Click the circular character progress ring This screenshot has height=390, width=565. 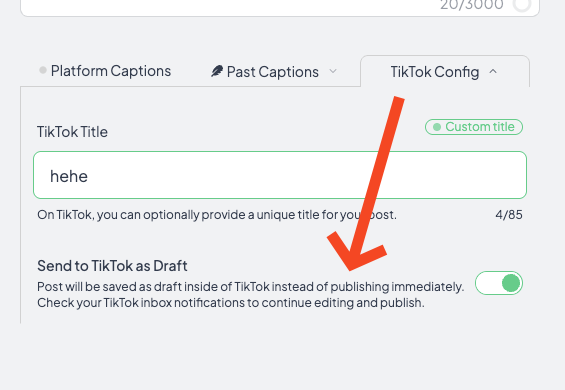(x=522, y=4)
